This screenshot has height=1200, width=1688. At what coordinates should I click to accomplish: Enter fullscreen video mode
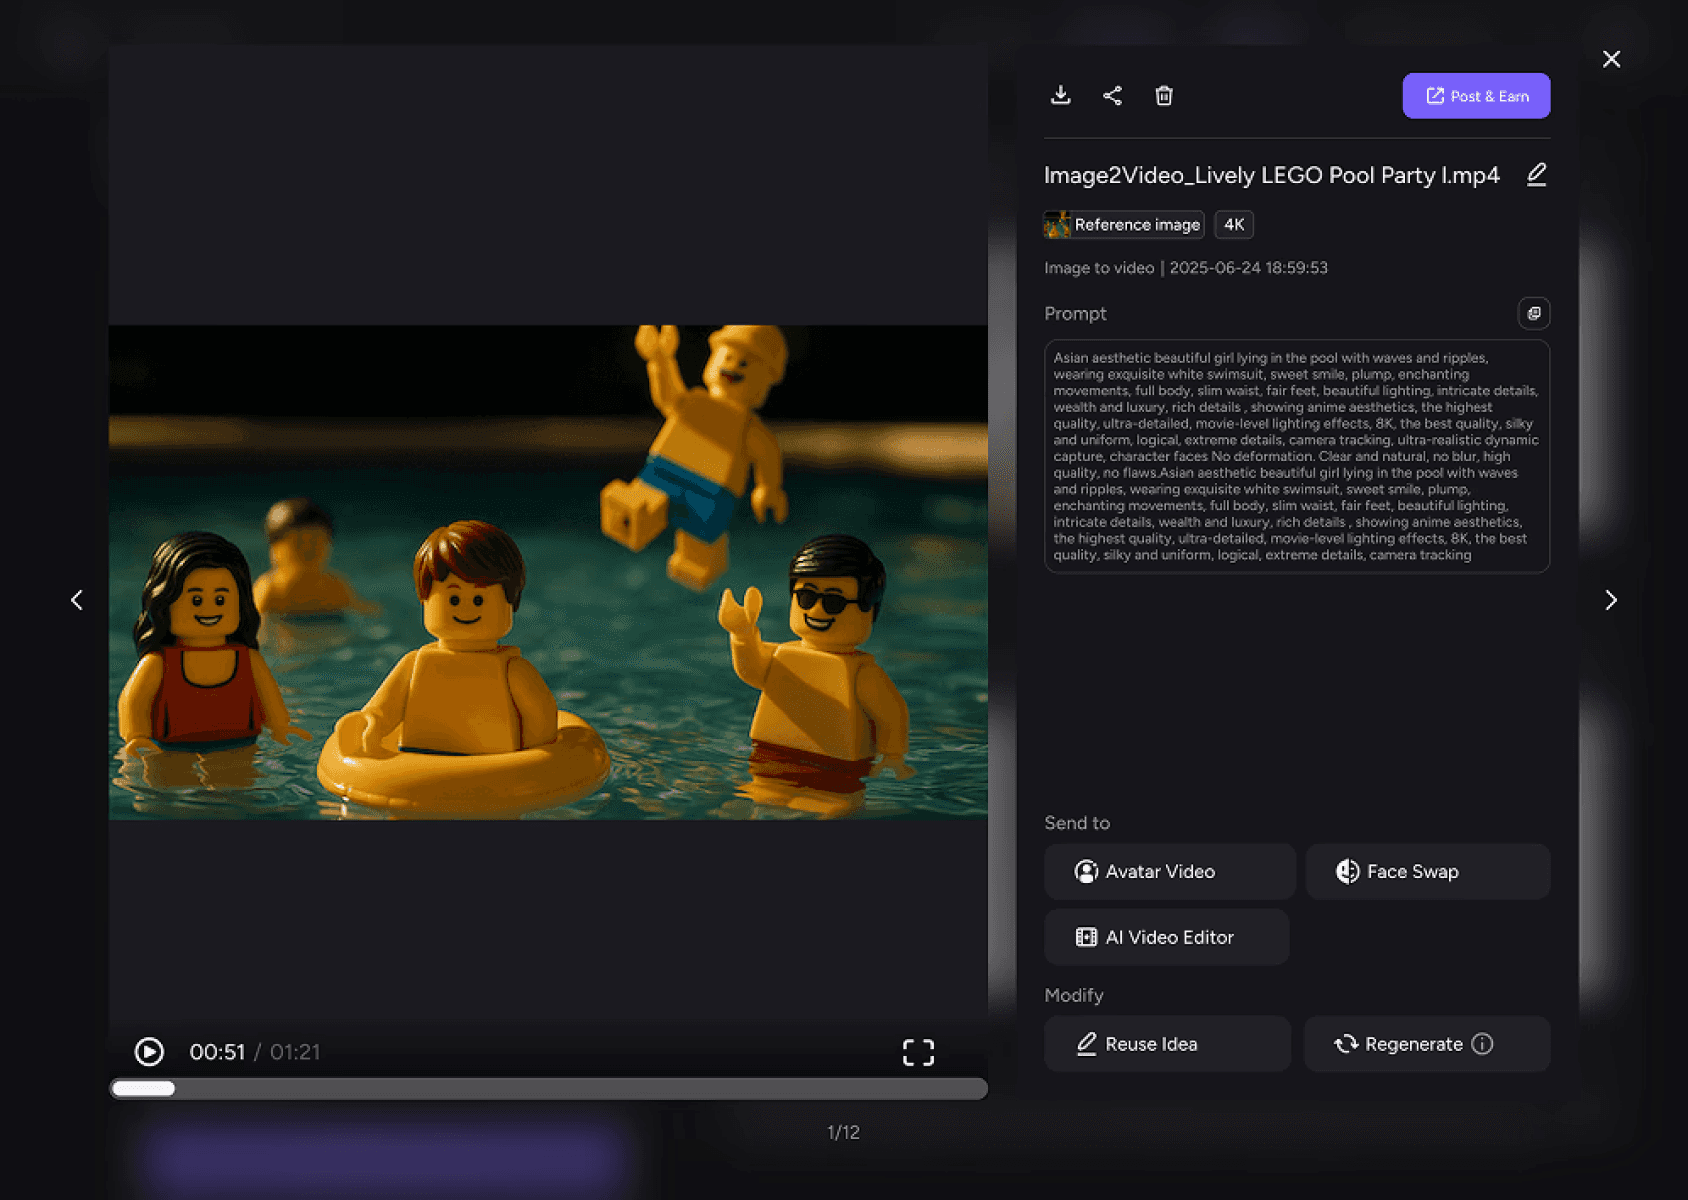[x=918, y=1052]
